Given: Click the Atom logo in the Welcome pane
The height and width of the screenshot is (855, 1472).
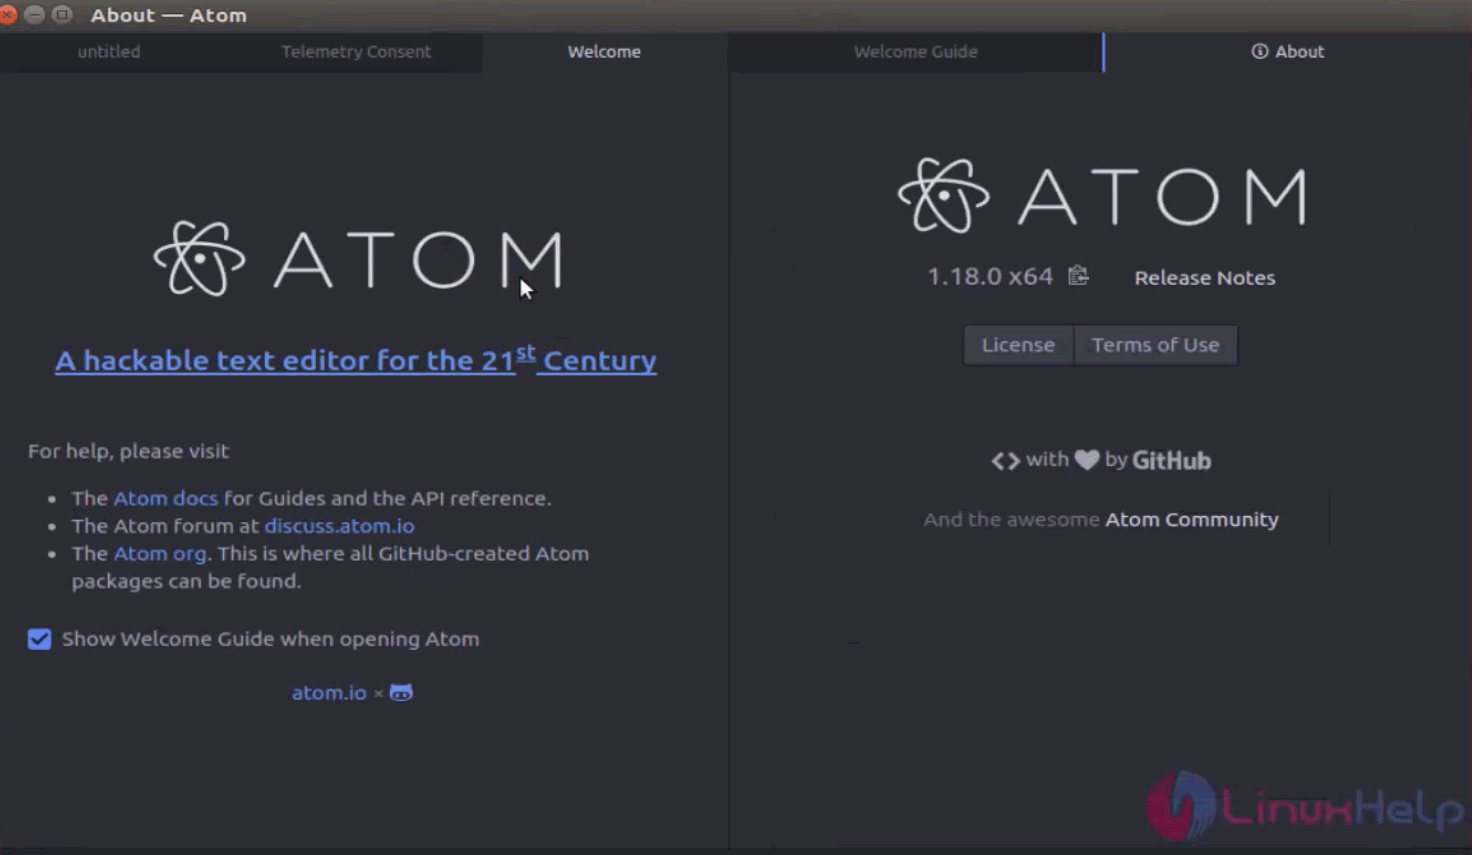Looking at the screenshot, I should pos(358,259).
